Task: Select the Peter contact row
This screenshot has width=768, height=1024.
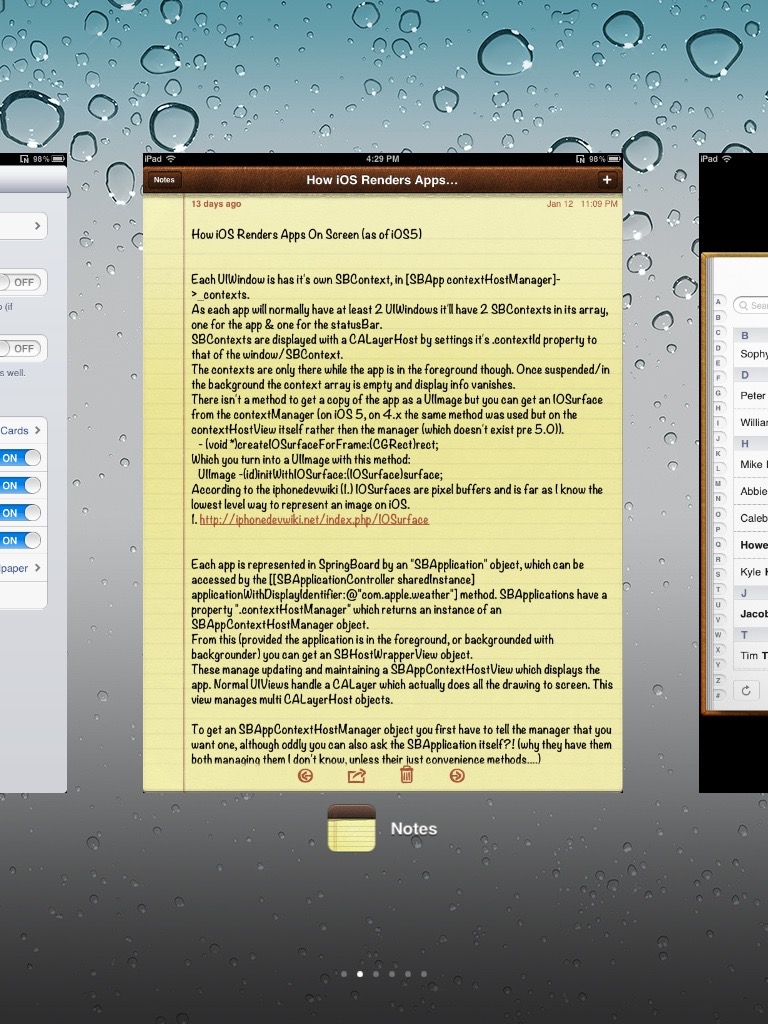Action: coord(750,395)
